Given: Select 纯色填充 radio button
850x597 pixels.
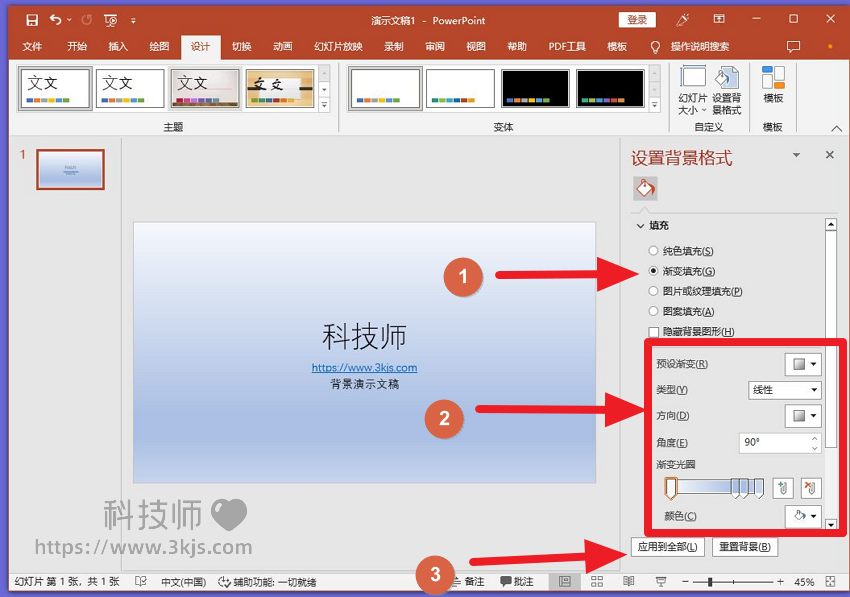Looking at the screenshot, I should pos(653,251).
